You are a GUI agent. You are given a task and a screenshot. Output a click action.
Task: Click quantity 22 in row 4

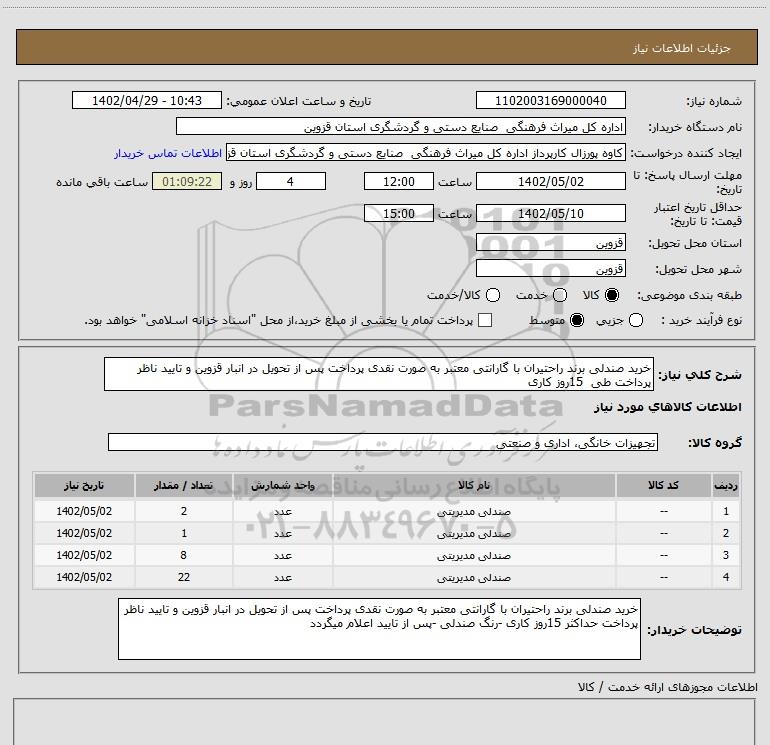(x=184, y=577)
